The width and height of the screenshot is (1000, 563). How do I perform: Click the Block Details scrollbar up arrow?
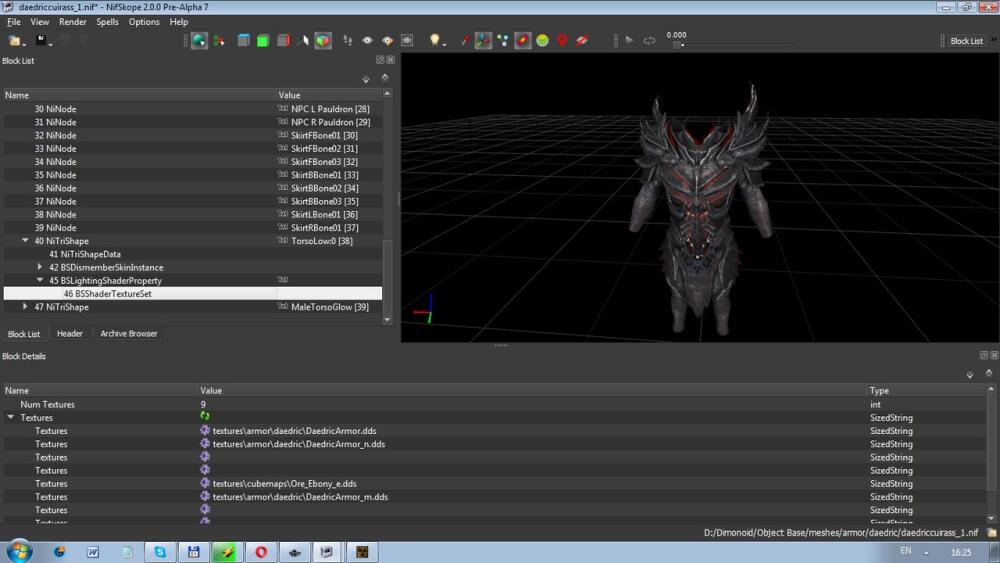point(990,388)
